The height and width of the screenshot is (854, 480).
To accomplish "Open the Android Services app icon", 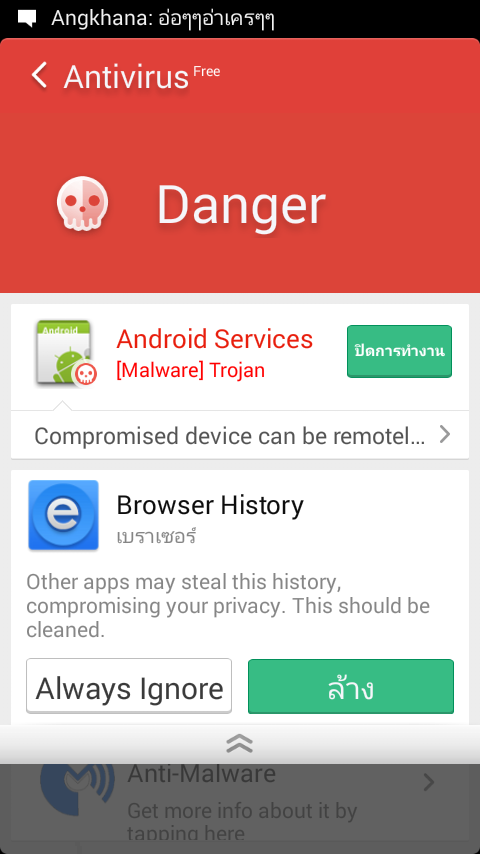I will (x=65, y=353).
